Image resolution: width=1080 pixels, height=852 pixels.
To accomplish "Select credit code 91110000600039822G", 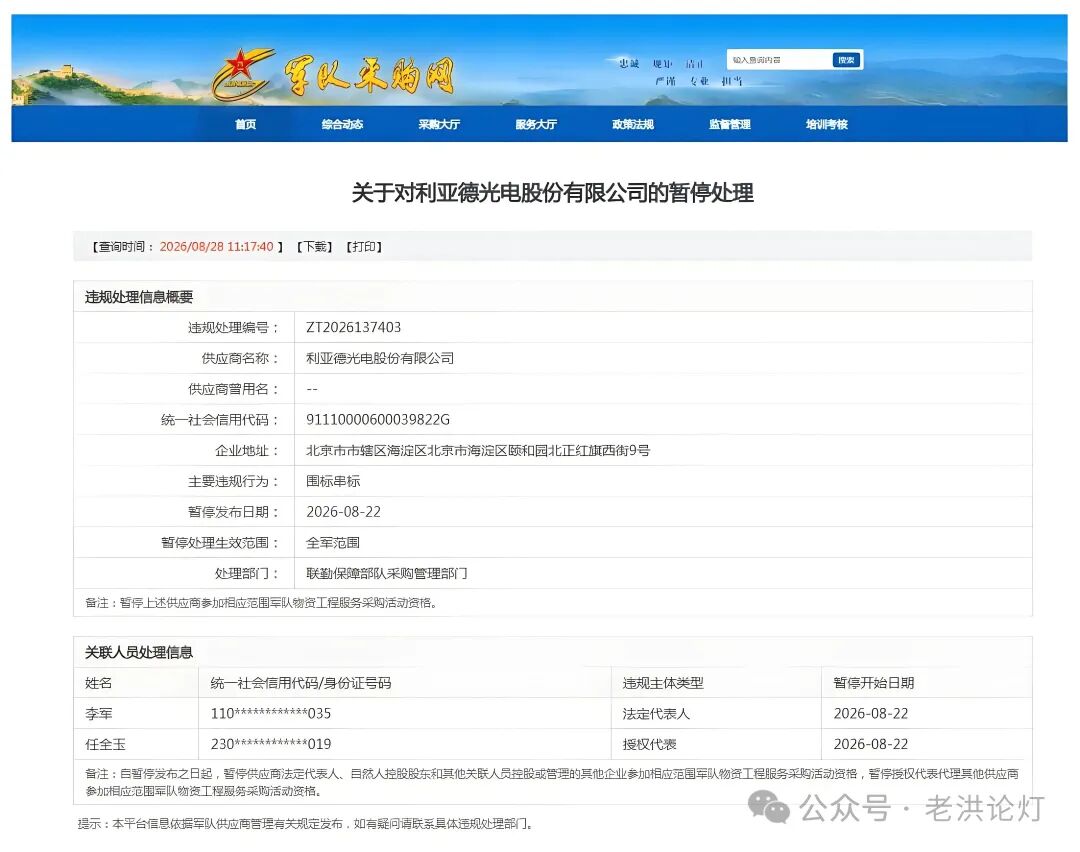I will pos(377,419).
